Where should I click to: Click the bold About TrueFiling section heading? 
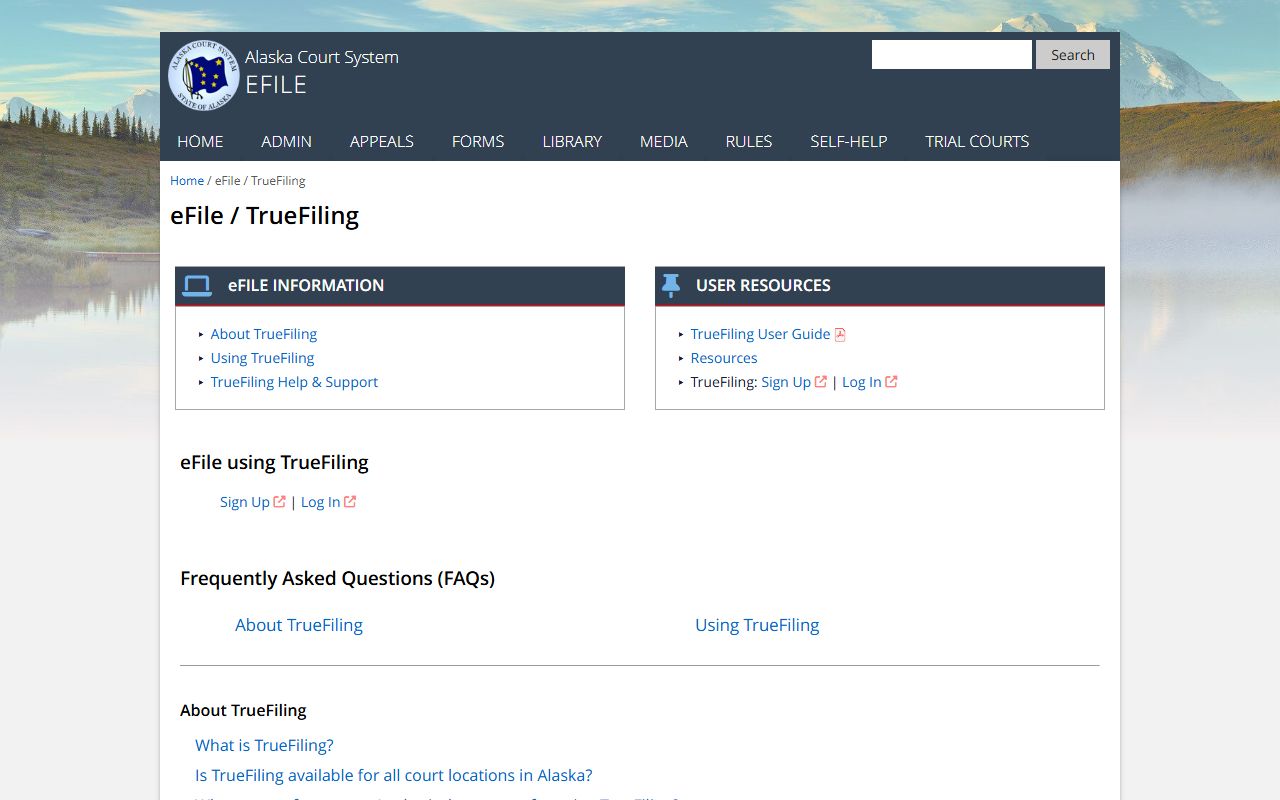[x=243, y=710]
